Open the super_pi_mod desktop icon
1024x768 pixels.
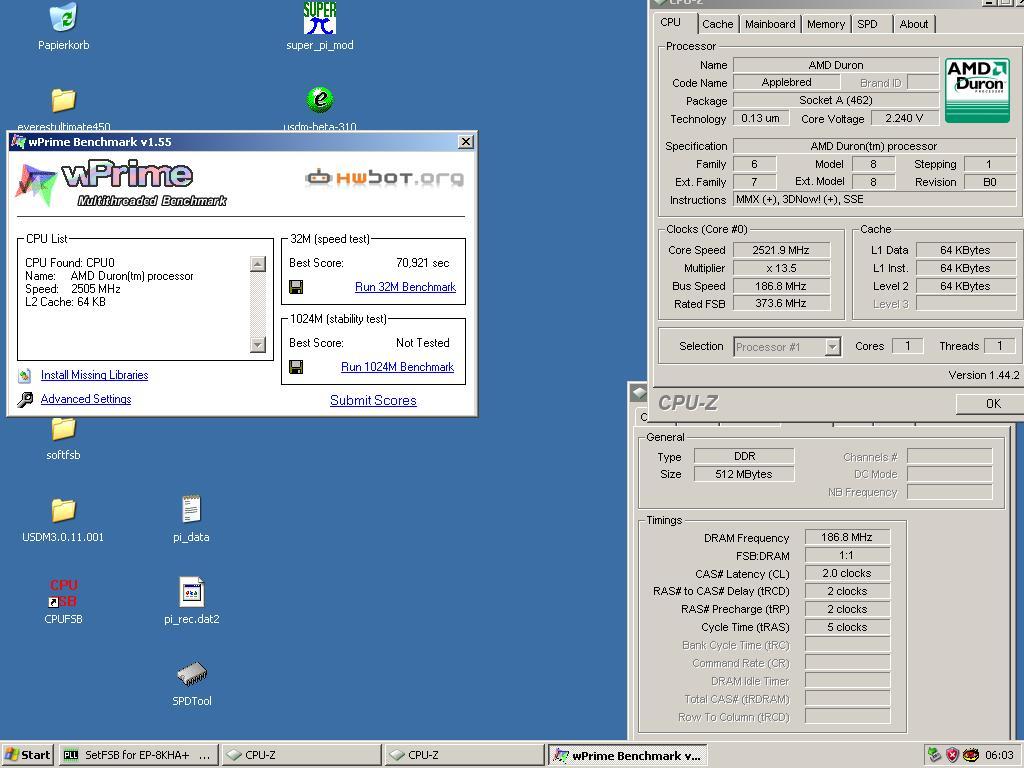pyautogui.click(x=319, y=18)
